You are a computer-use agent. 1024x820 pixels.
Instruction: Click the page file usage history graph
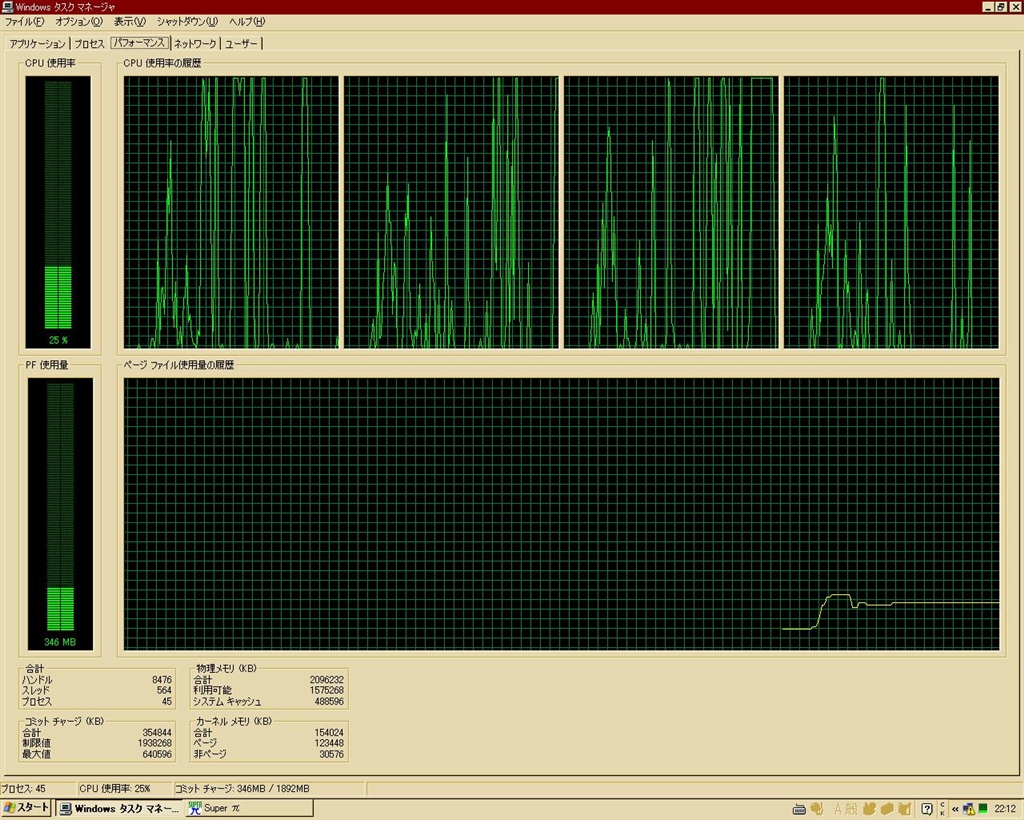[x=562, y=514]
